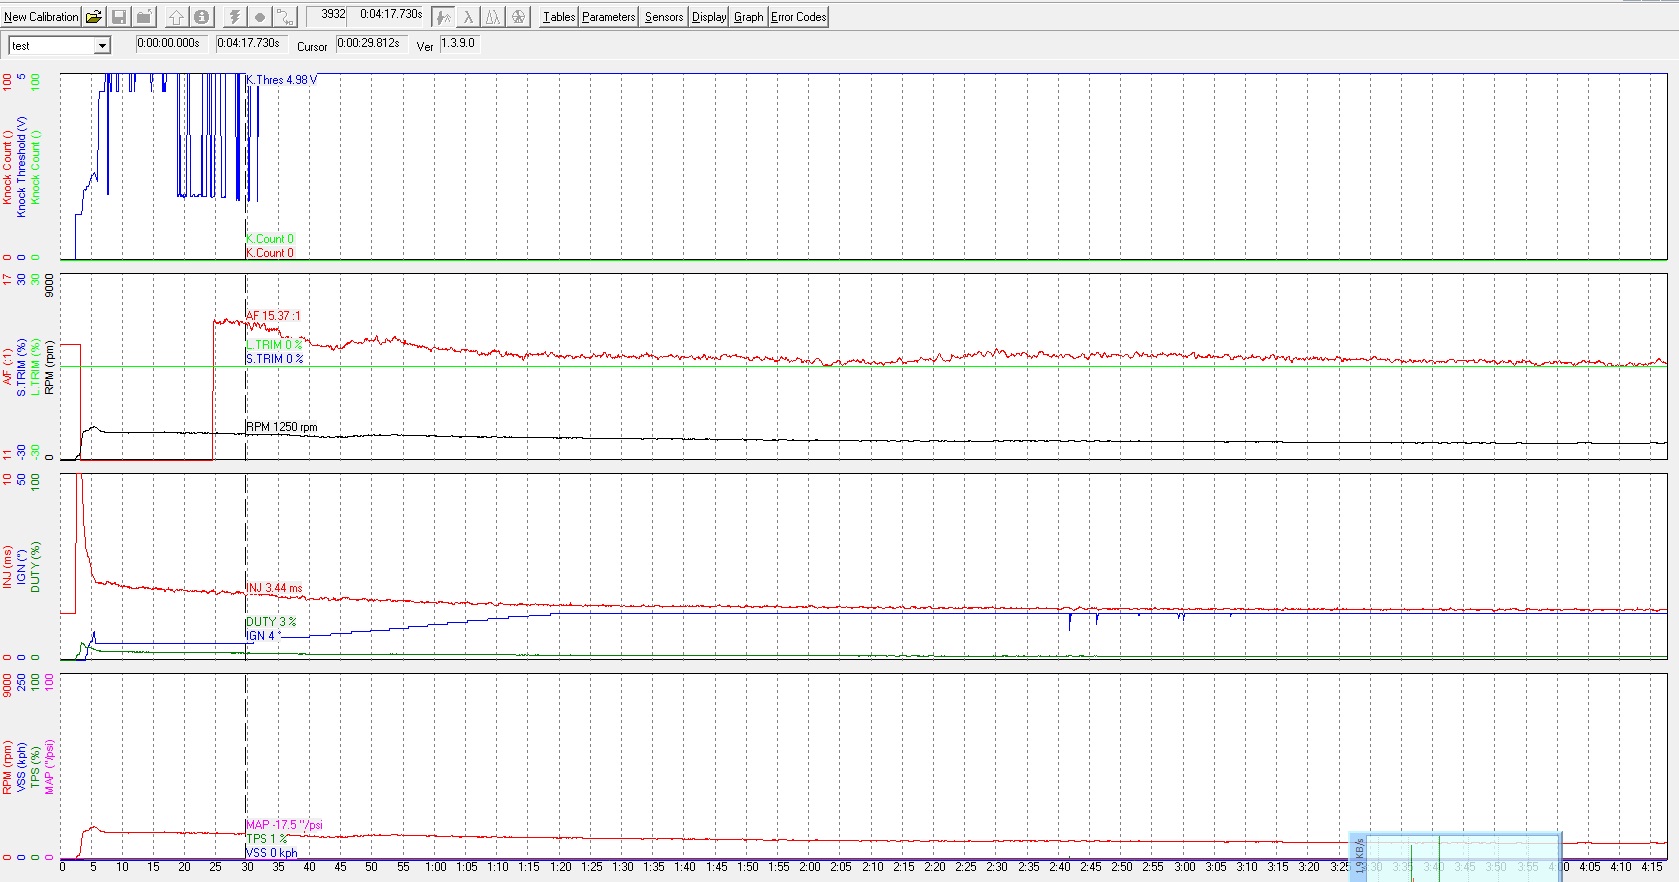Click the fan wheel toolbar icon
This screenshot has height=882, width=1679.
tap(518, 17)
